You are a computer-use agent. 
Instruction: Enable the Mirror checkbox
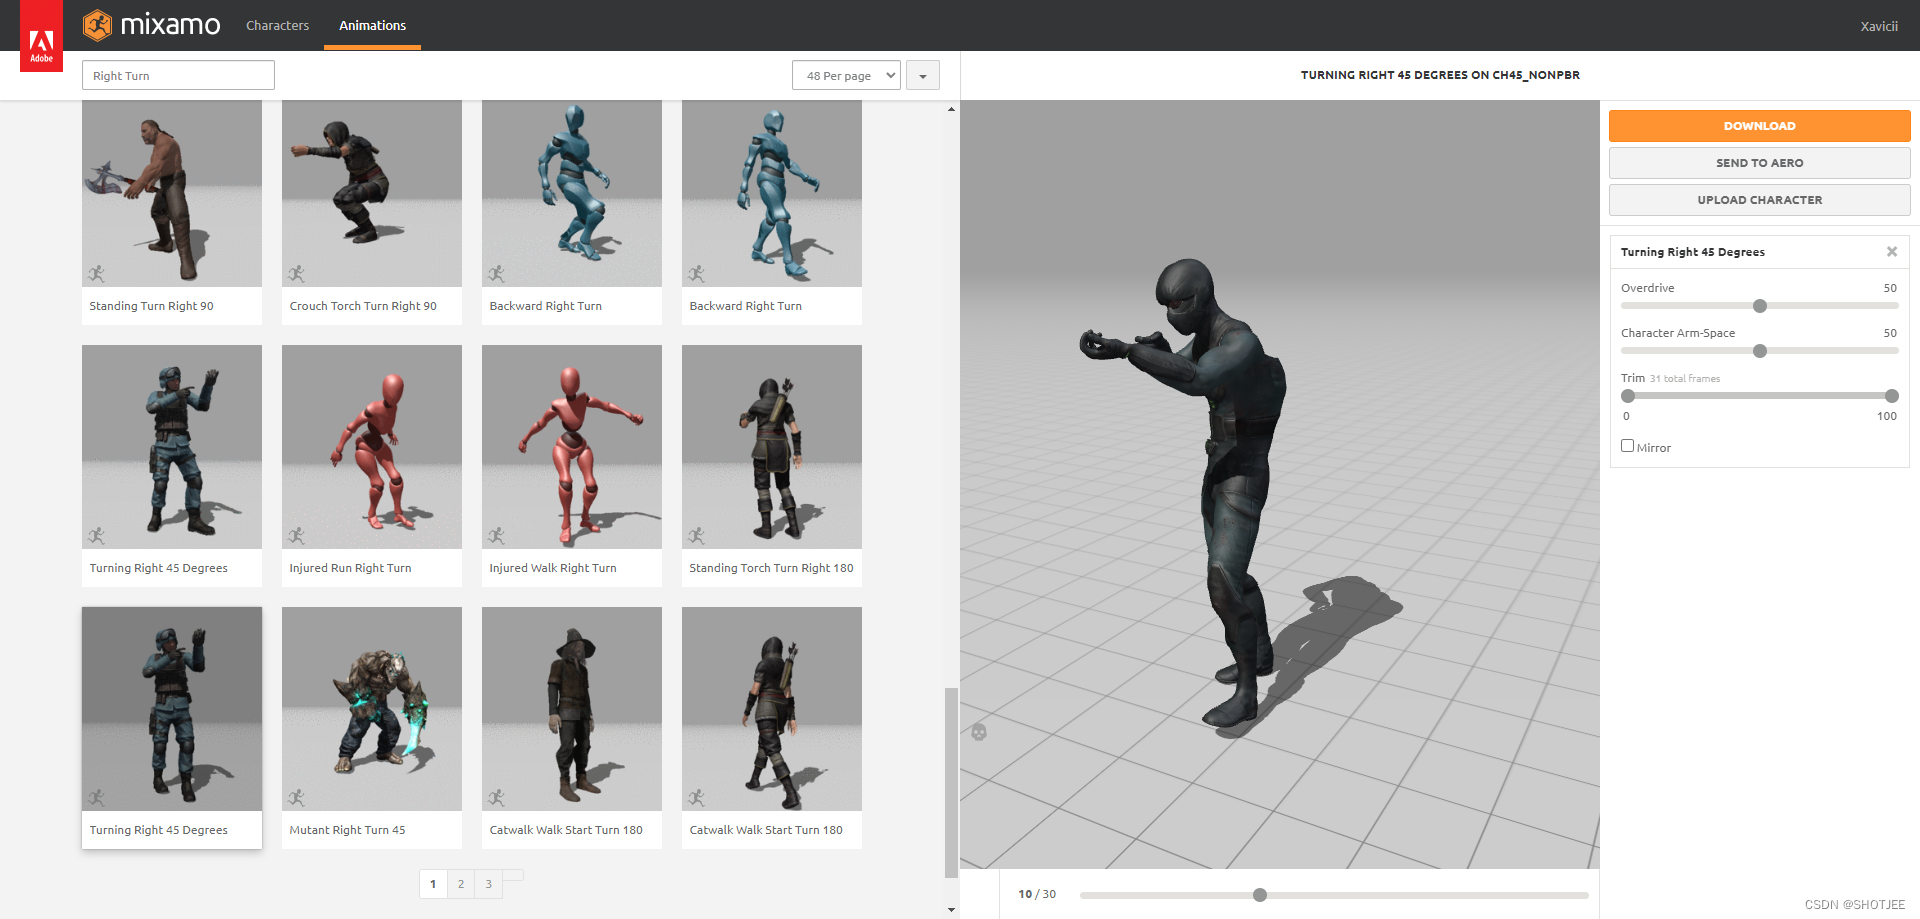(x=1628, y=446)
